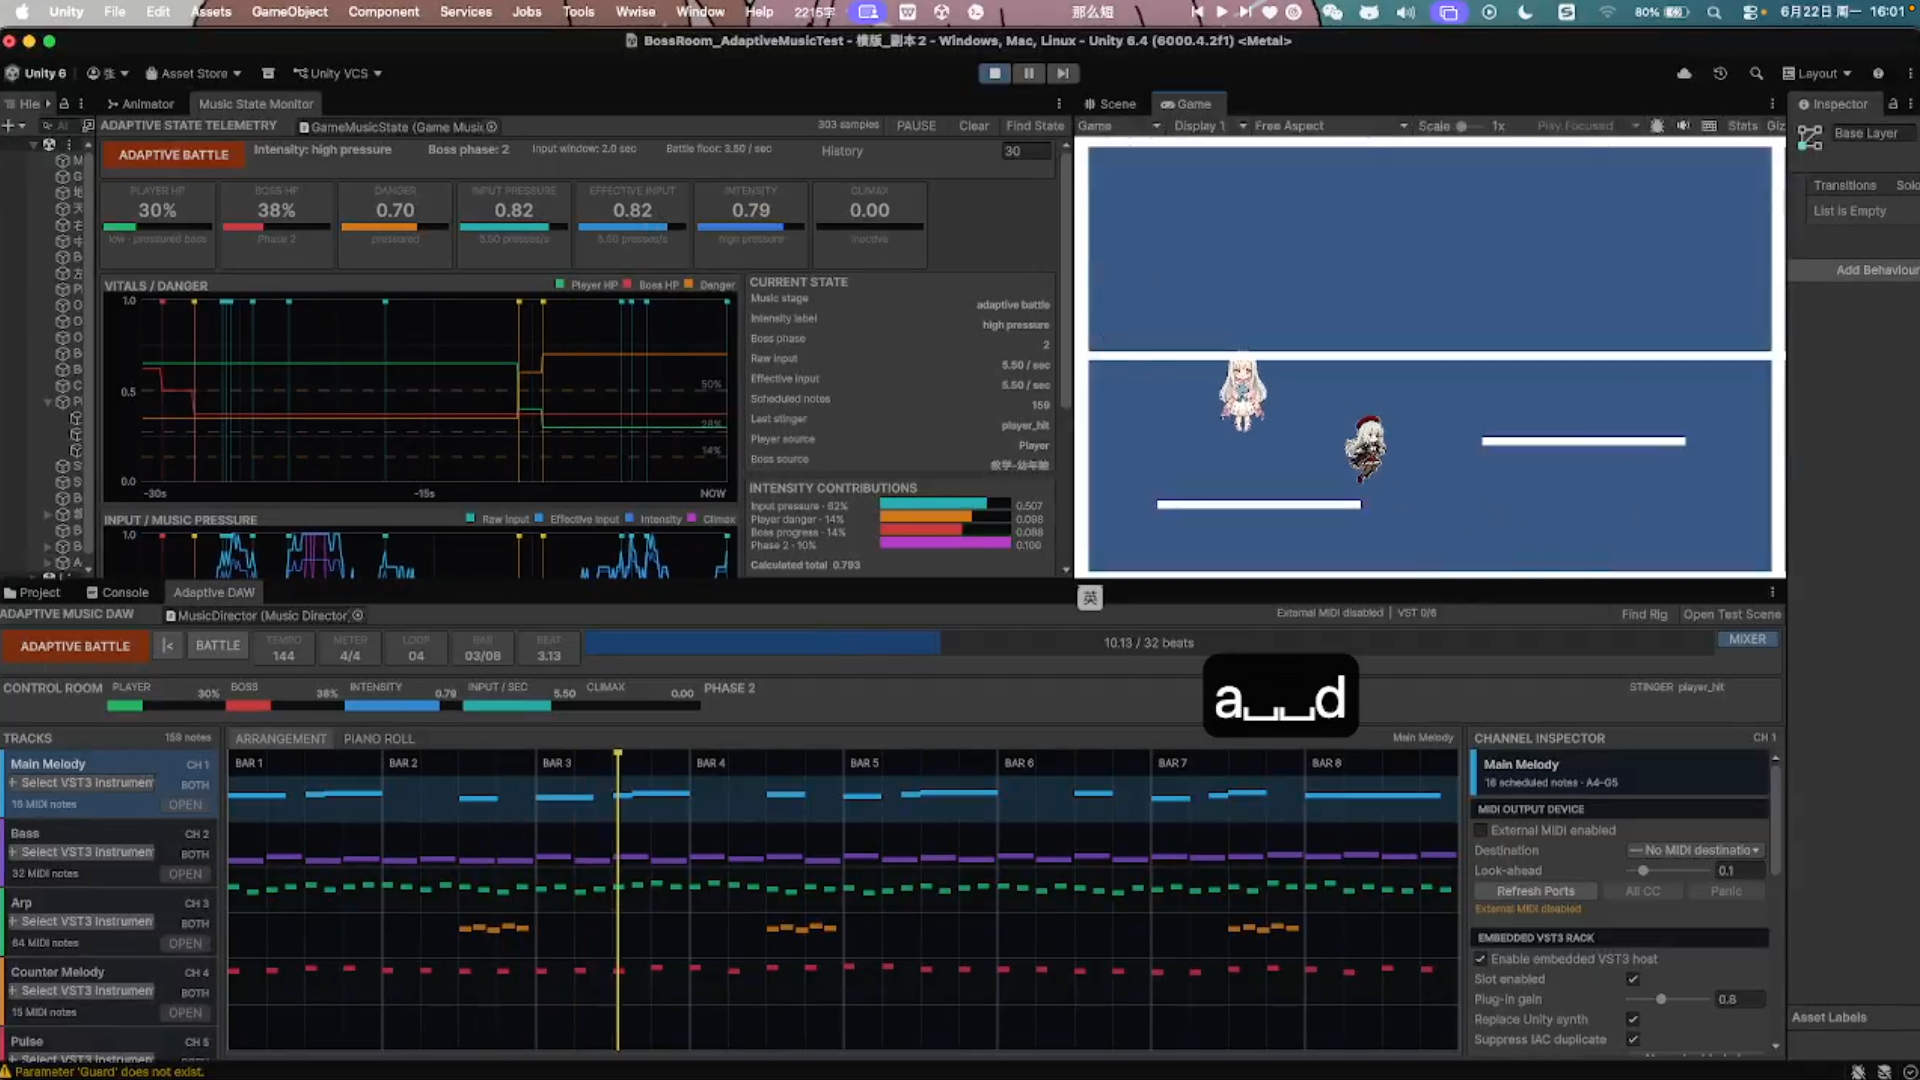Click the Refresh Ports button
Viewport: 1920px width, 1080px height.
(1535, 891)
